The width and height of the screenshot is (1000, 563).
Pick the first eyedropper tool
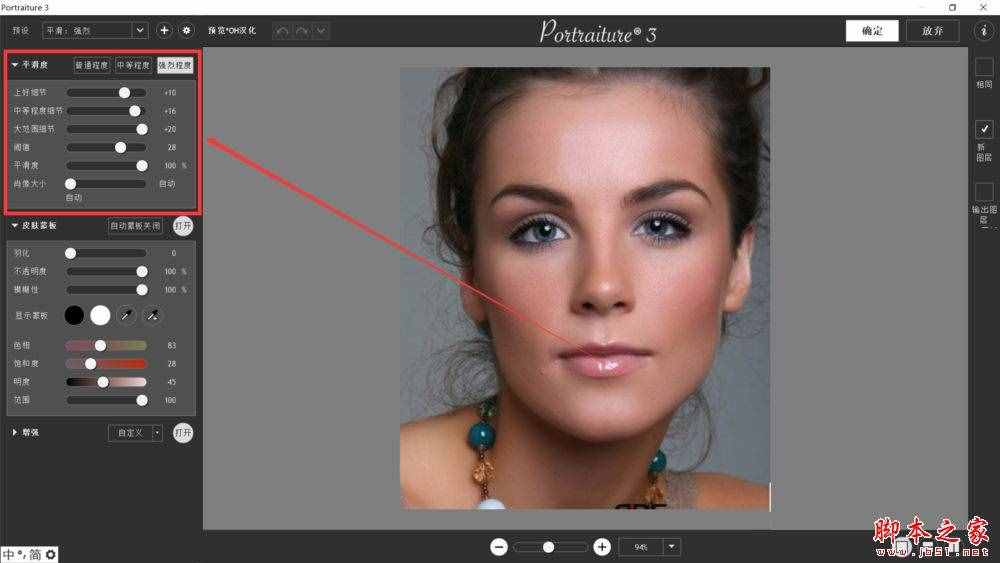click(x=126, y=315)
